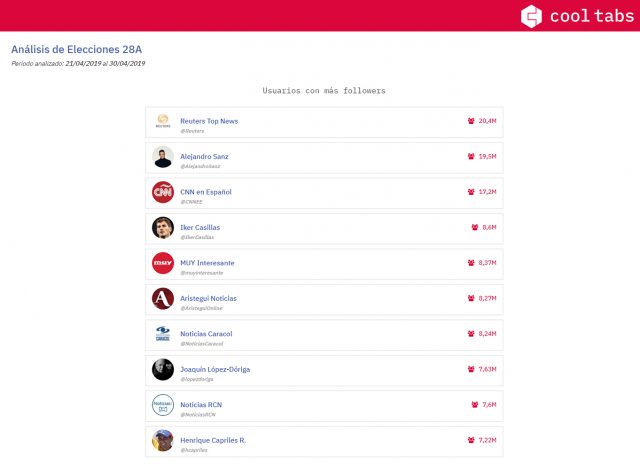Screen dimensions: 640x470
Task: Open the Aristegui Noticias name link
Action: (208, 299)
